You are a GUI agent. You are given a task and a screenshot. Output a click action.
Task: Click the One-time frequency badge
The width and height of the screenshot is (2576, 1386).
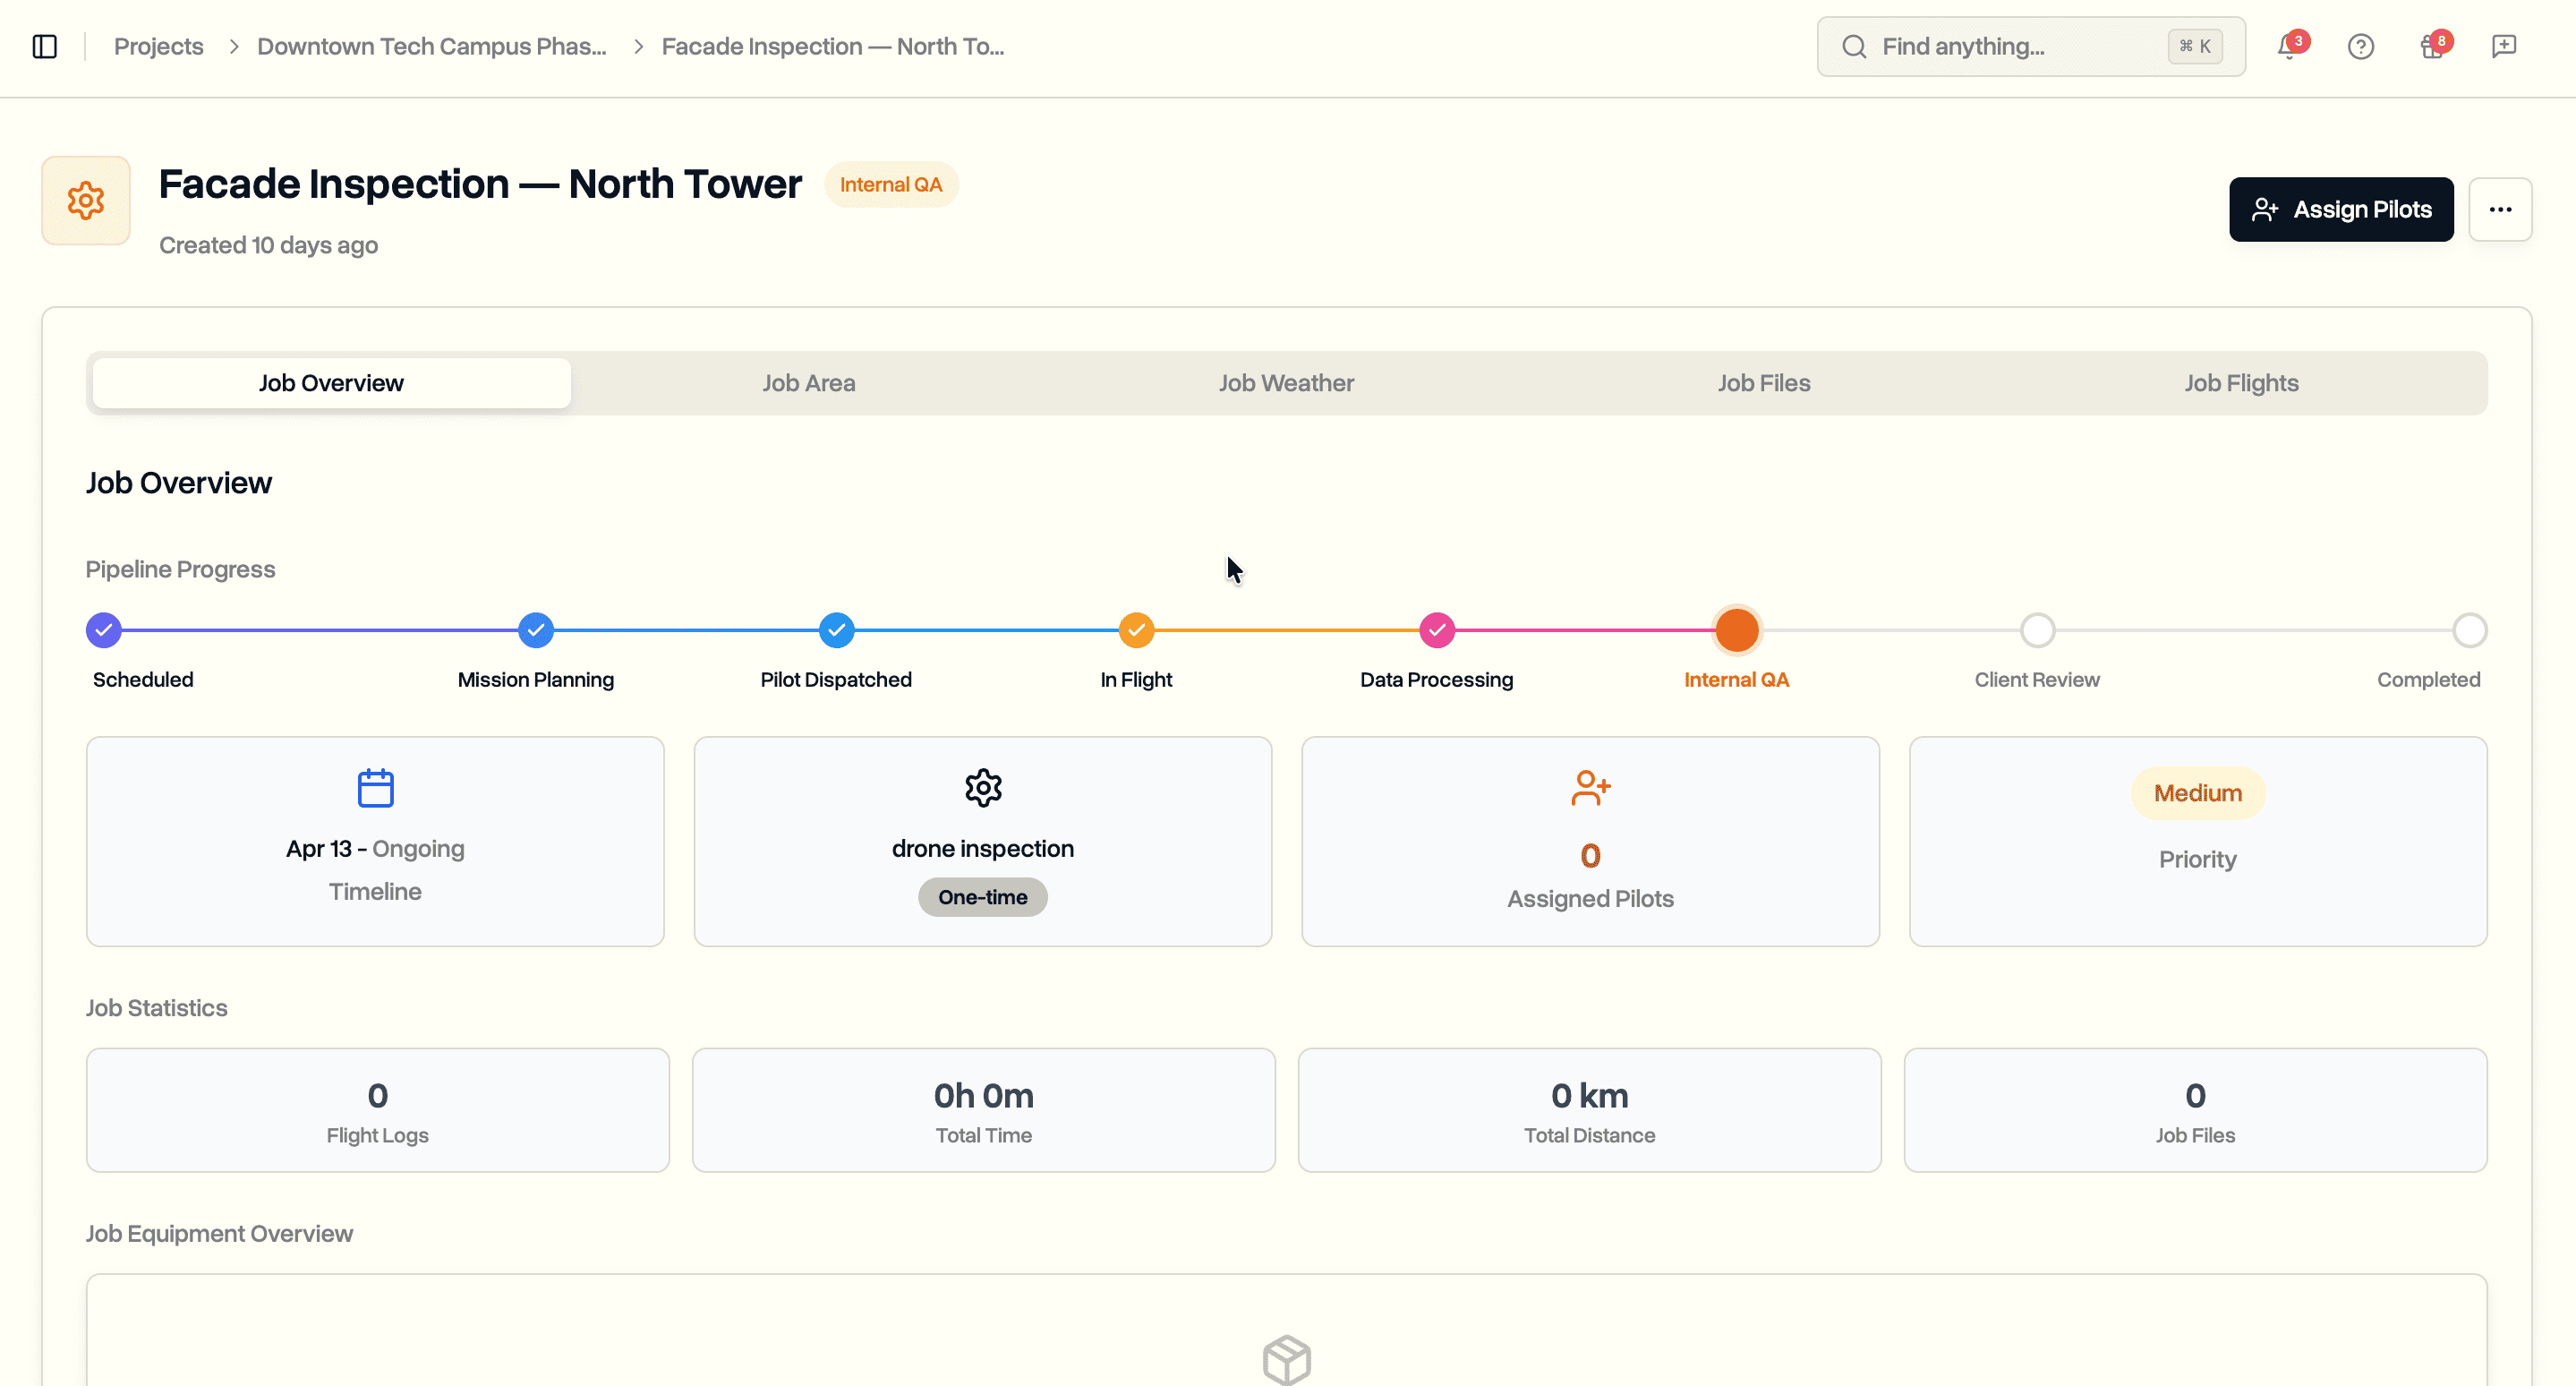tap(982, 897)
